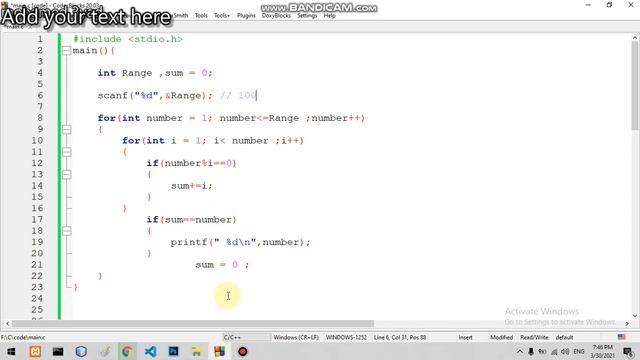Open Photoshop from the taskbar

[173, 351]
